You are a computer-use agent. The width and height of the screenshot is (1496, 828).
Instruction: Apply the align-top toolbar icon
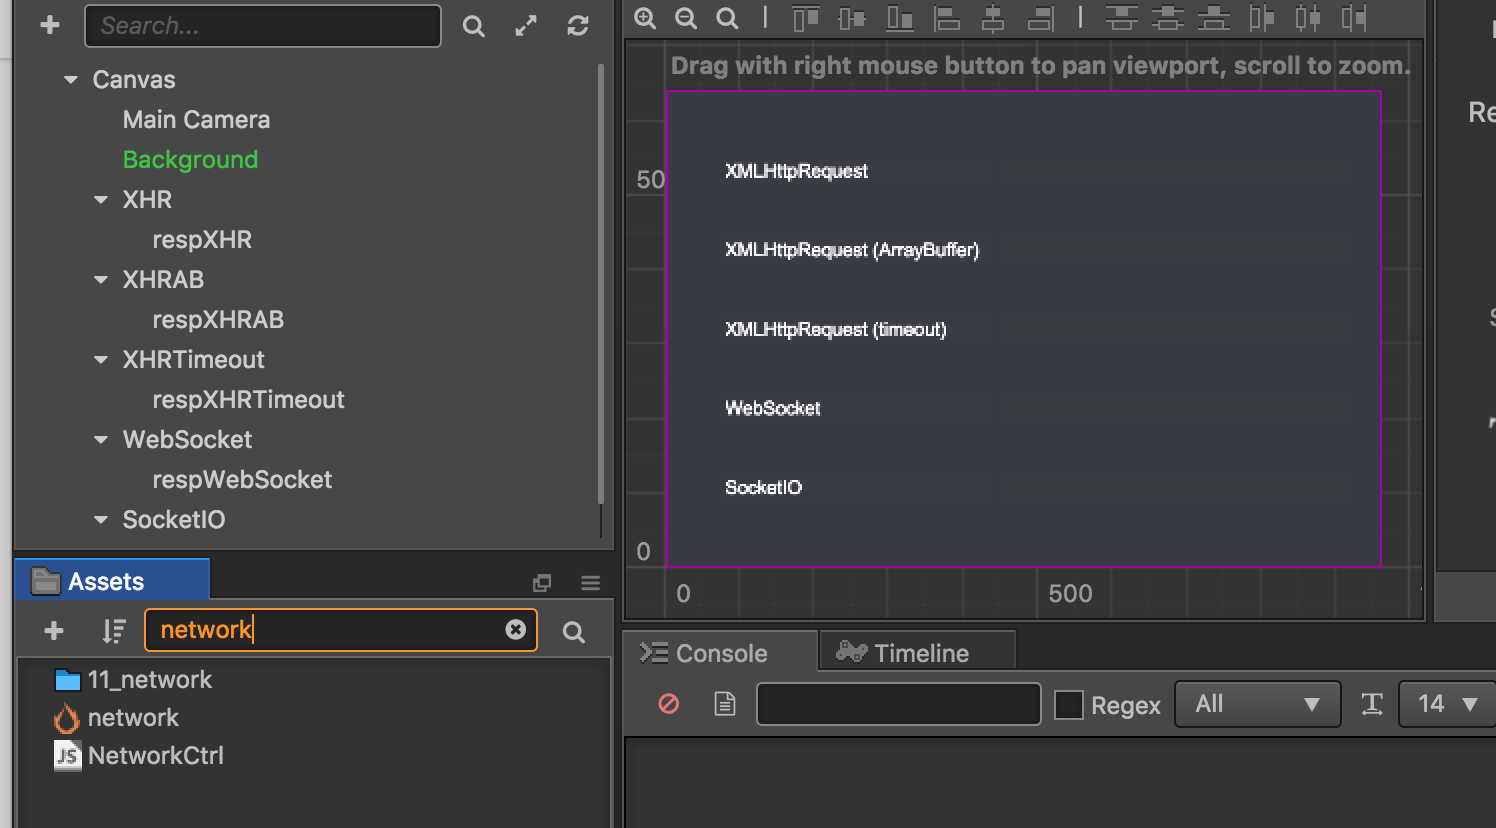(x=805, y=18)
